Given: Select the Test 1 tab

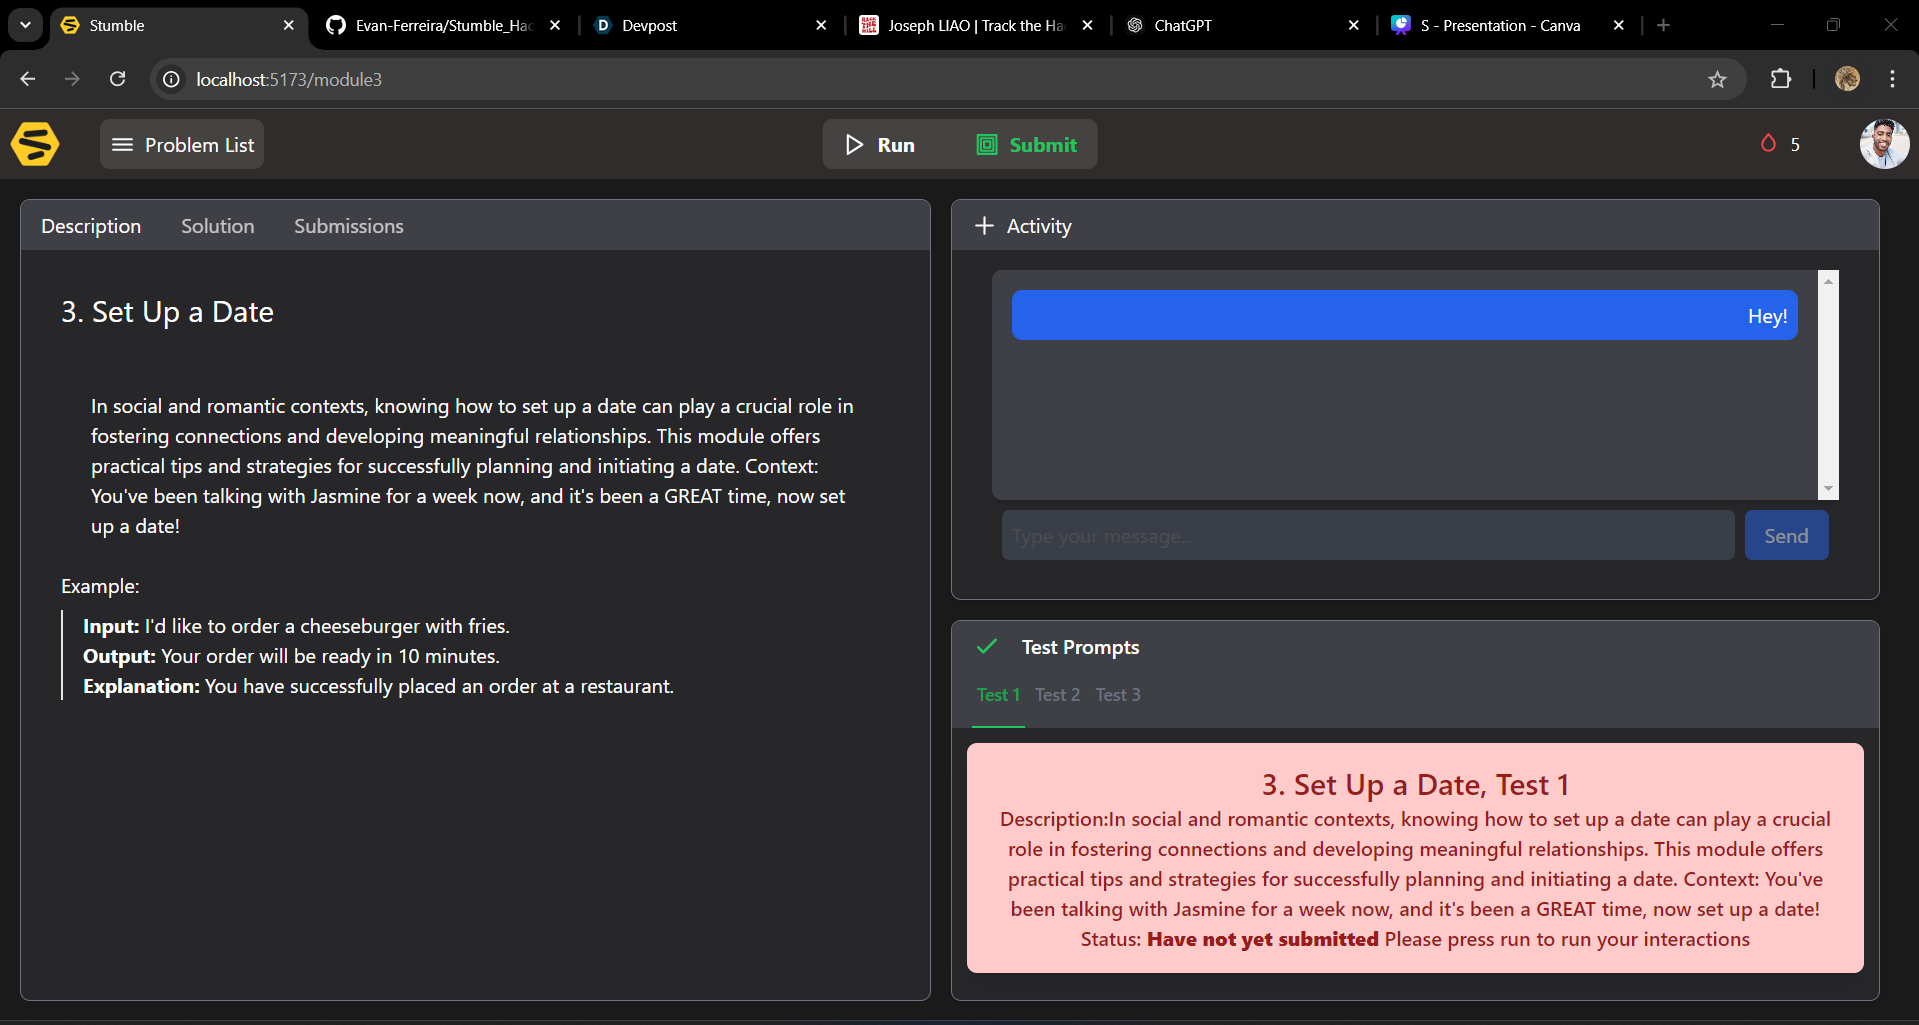Looking at the screenshot, I should 998,694.
